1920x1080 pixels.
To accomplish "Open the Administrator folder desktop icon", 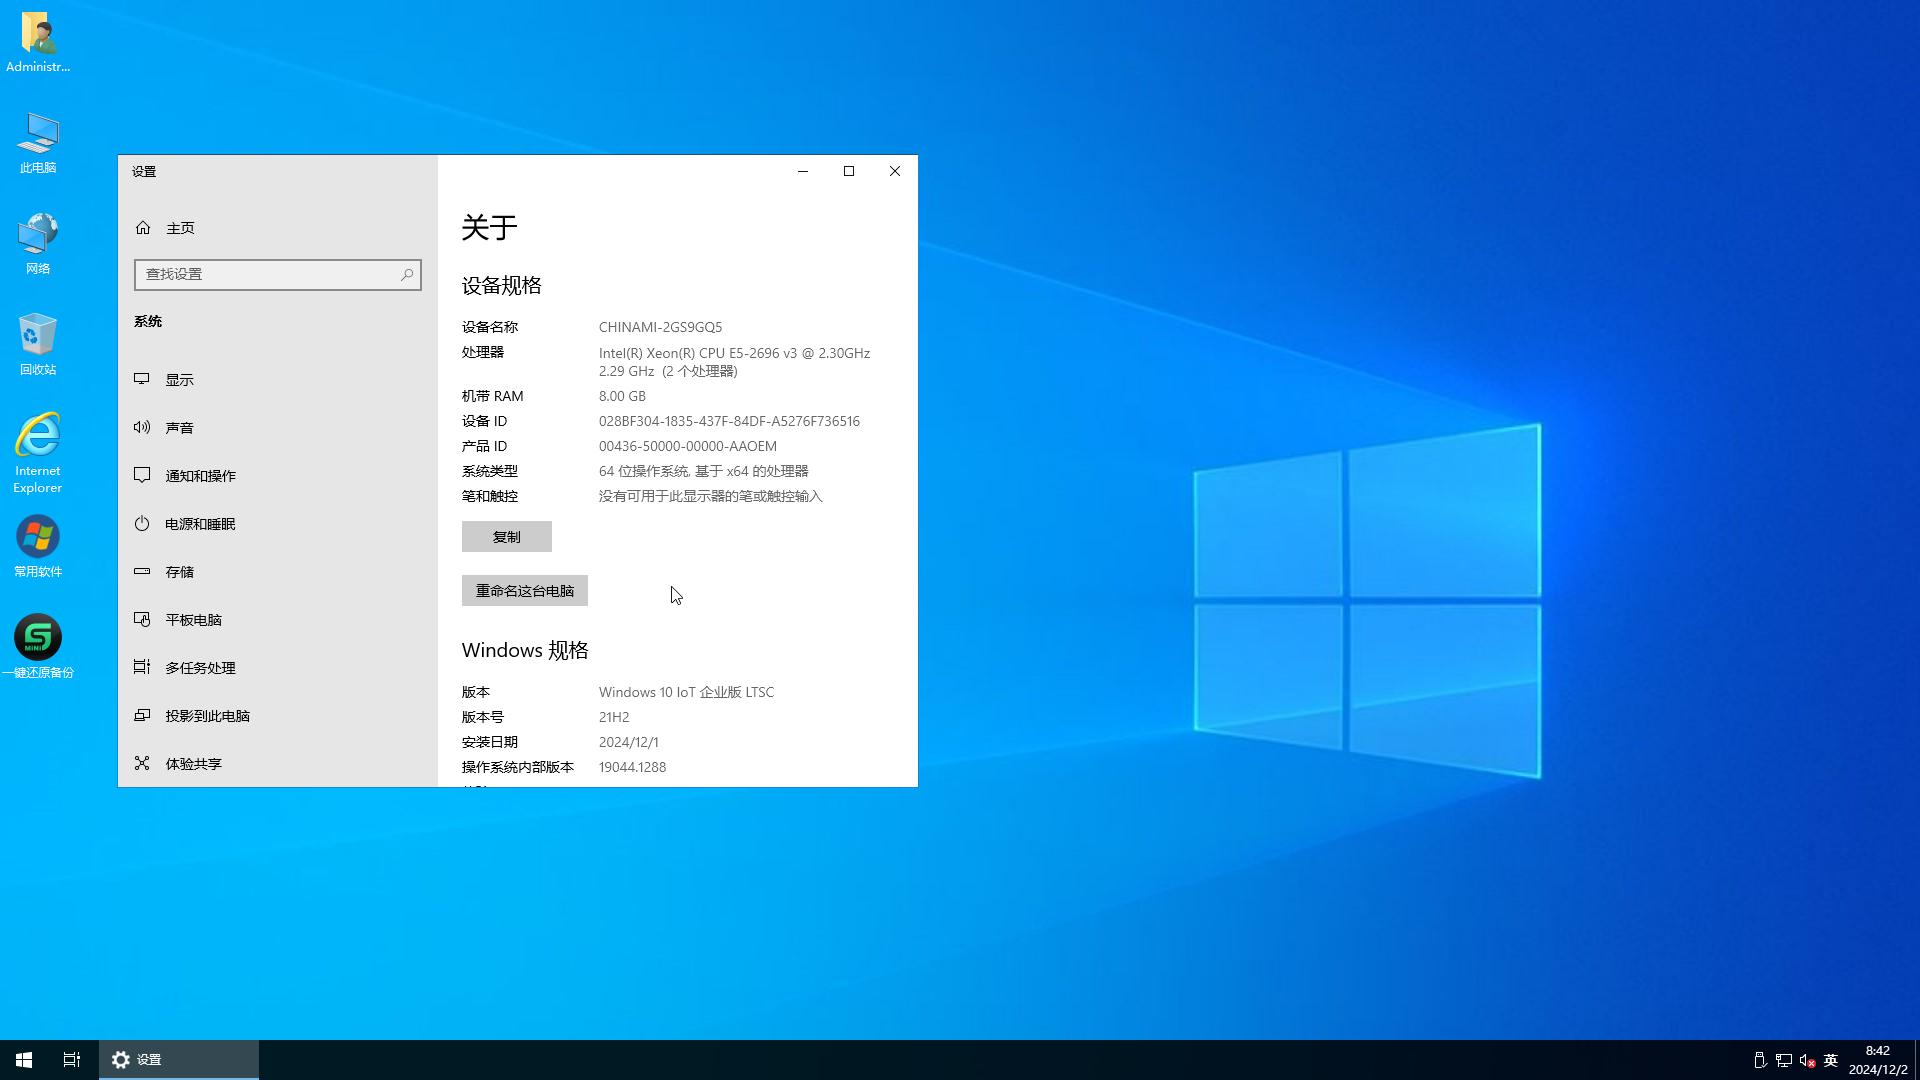I will pos(38,42).
